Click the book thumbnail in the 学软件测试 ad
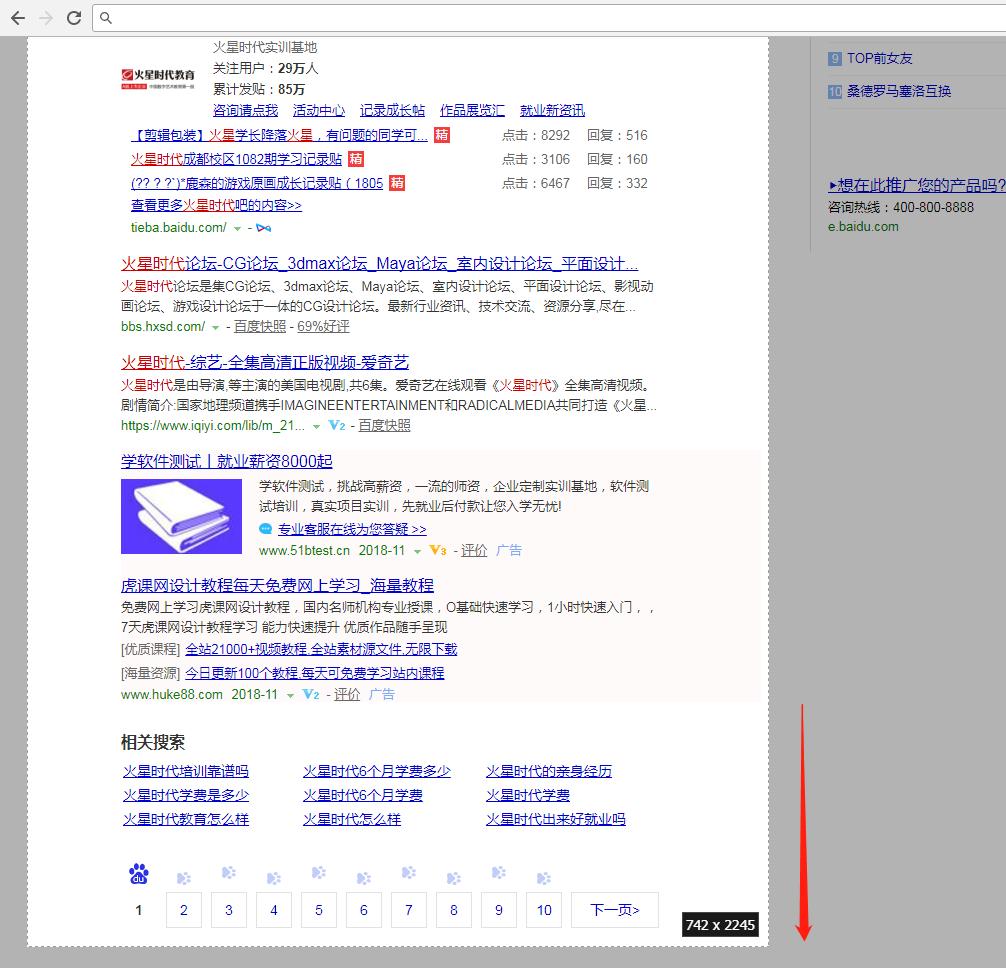Image resolution: width=1006 pixels, height=968 pixels. coord(181,516)
